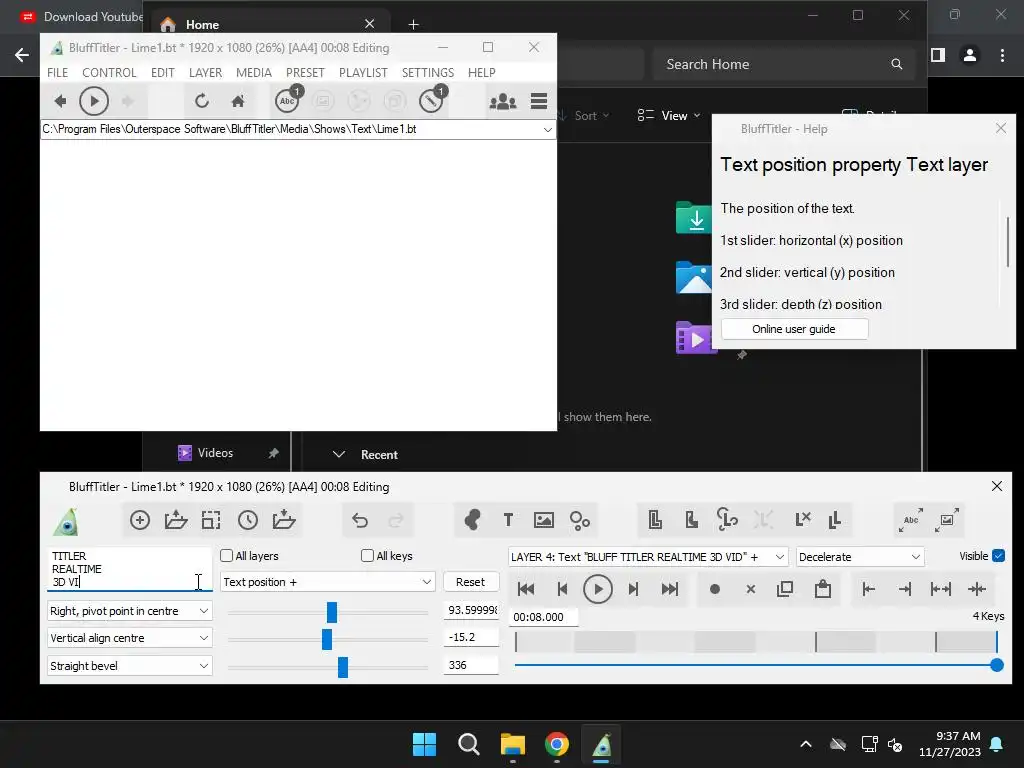Click the depth position slider handle
This screenshot has width=1024, height=768.
[x=343, y=667]
